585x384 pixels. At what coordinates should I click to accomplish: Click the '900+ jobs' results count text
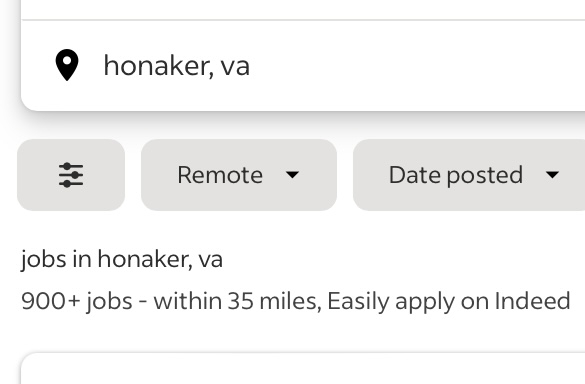77,301
